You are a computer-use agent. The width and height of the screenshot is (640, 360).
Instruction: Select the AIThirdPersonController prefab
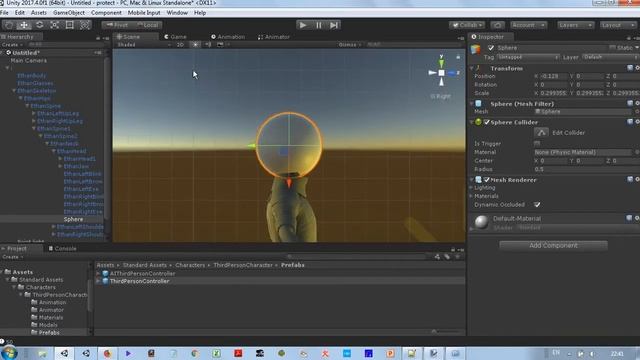tap(142, 273)
